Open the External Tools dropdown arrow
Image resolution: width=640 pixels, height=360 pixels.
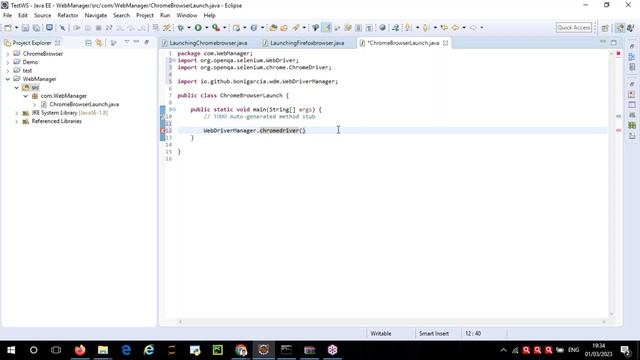click(224, 28)
